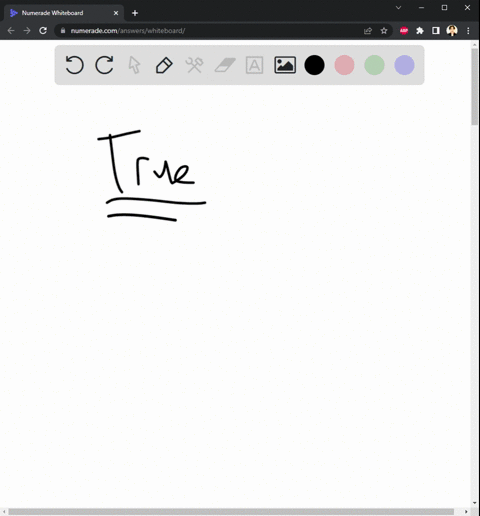Minimize the browser window
Viewport: 480px width, 516px height.
click(421, 7)
